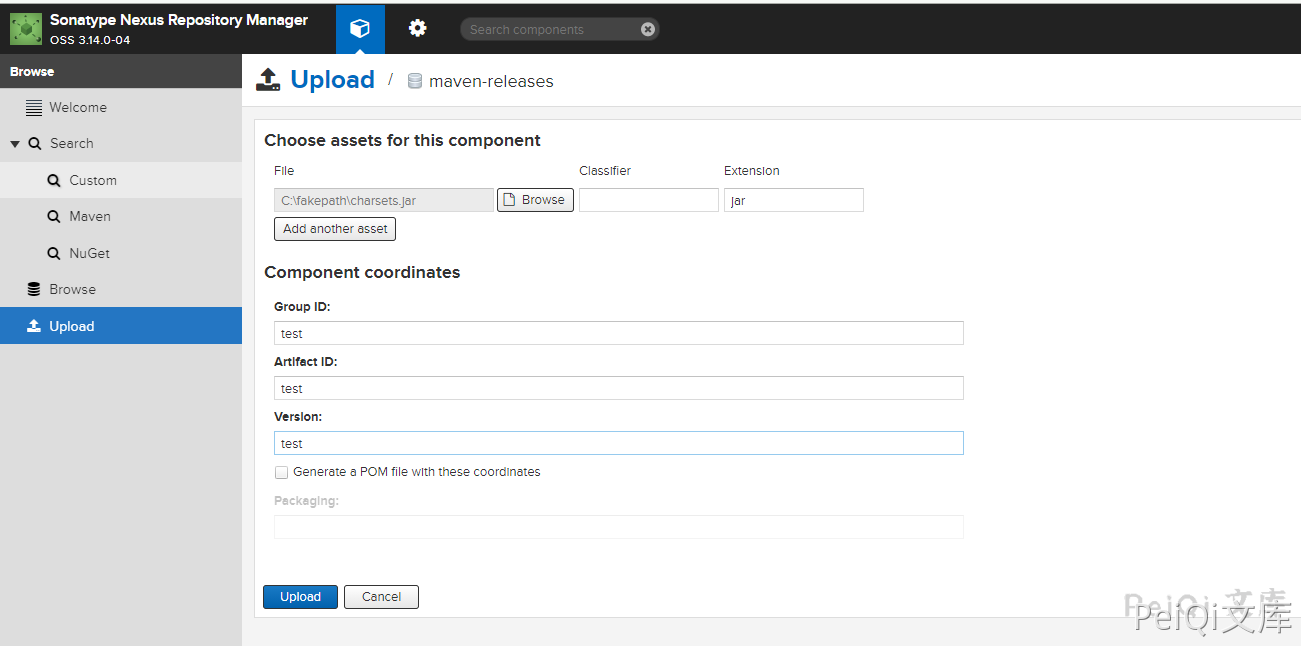Clear the search components field with X
Image resolution: width=1301 pixels, height=646 pixels.
tap(648, 30)
